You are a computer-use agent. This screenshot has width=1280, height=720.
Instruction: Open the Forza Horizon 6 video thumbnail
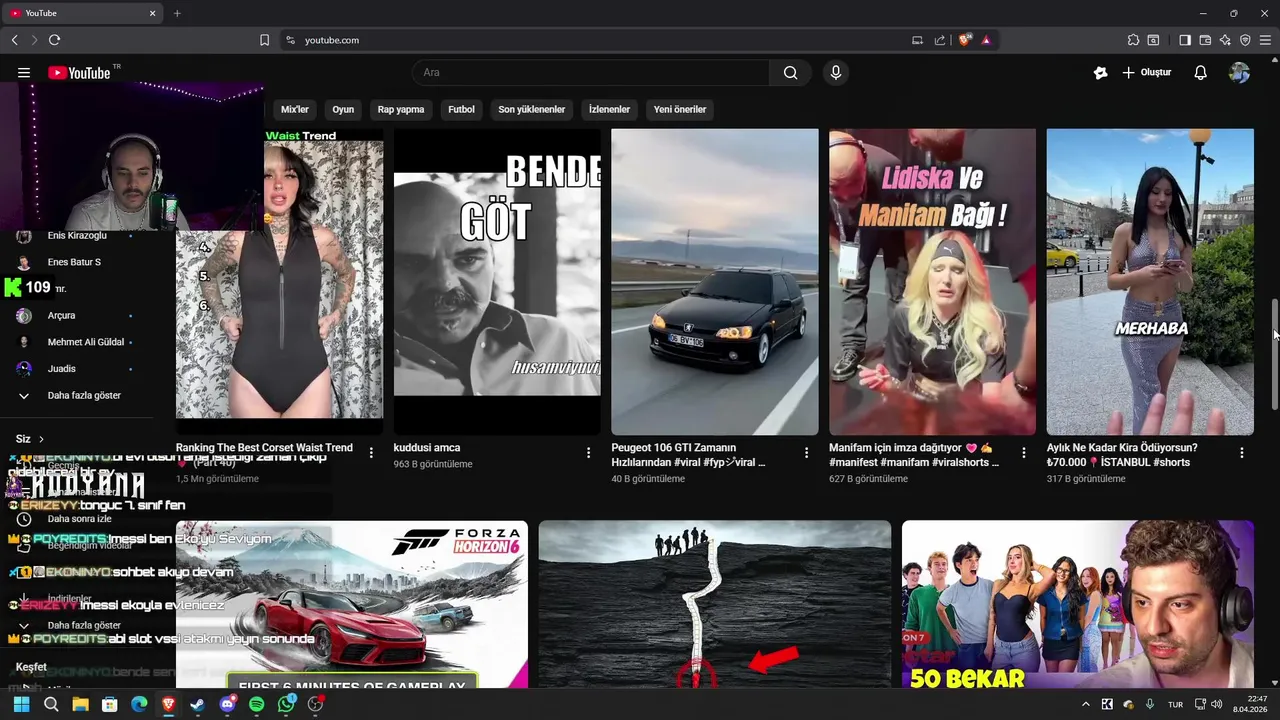[352, 604]
